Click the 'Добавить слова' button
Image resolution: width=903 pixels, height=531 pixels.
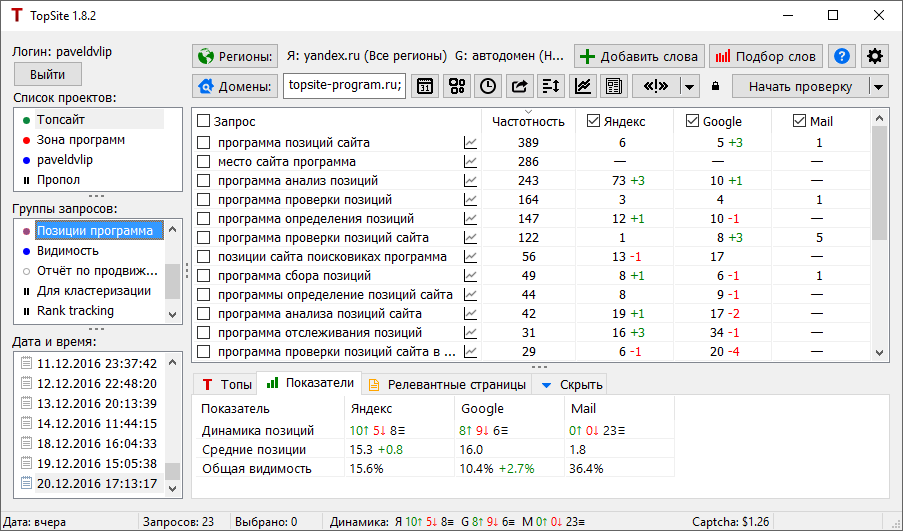click(640, 56)
